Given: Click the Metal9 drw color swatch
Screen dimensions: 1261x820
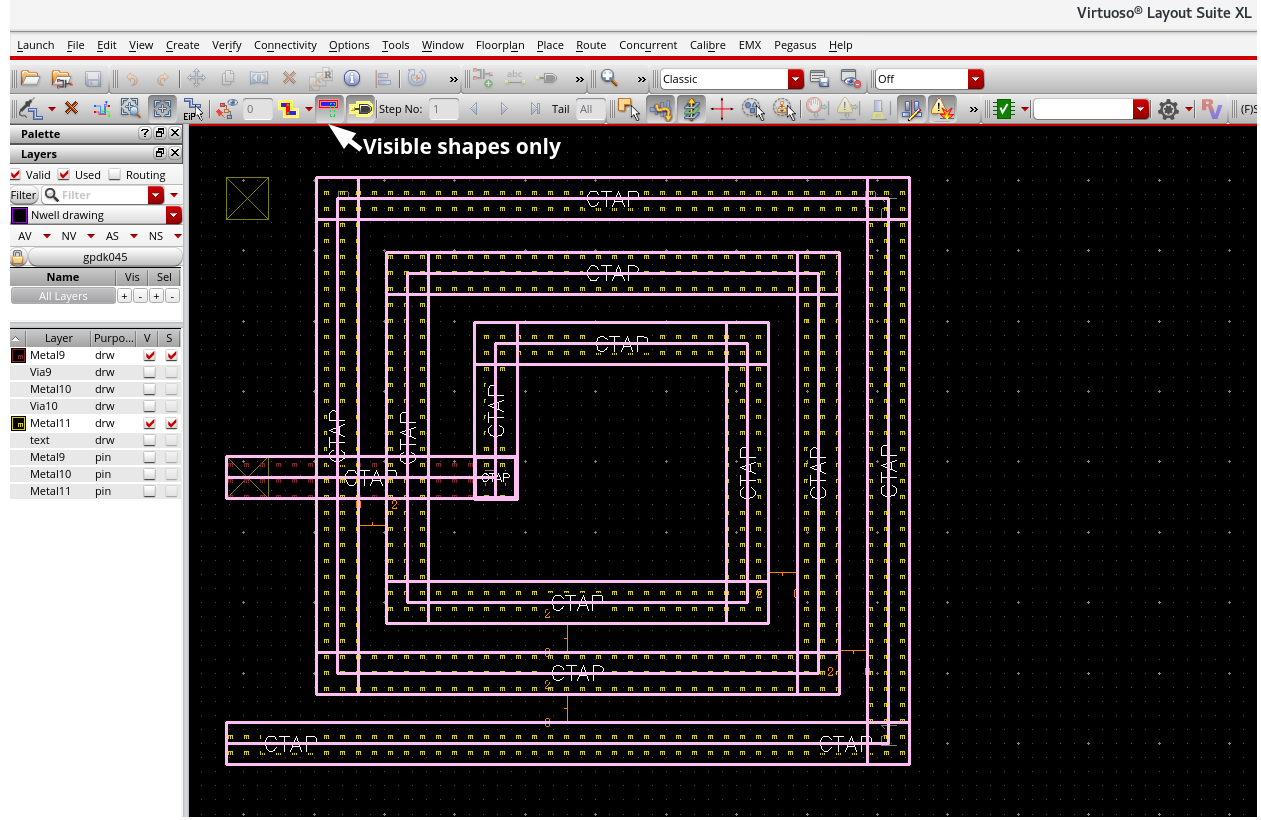Looking at the screenshot, I should 18,355.
